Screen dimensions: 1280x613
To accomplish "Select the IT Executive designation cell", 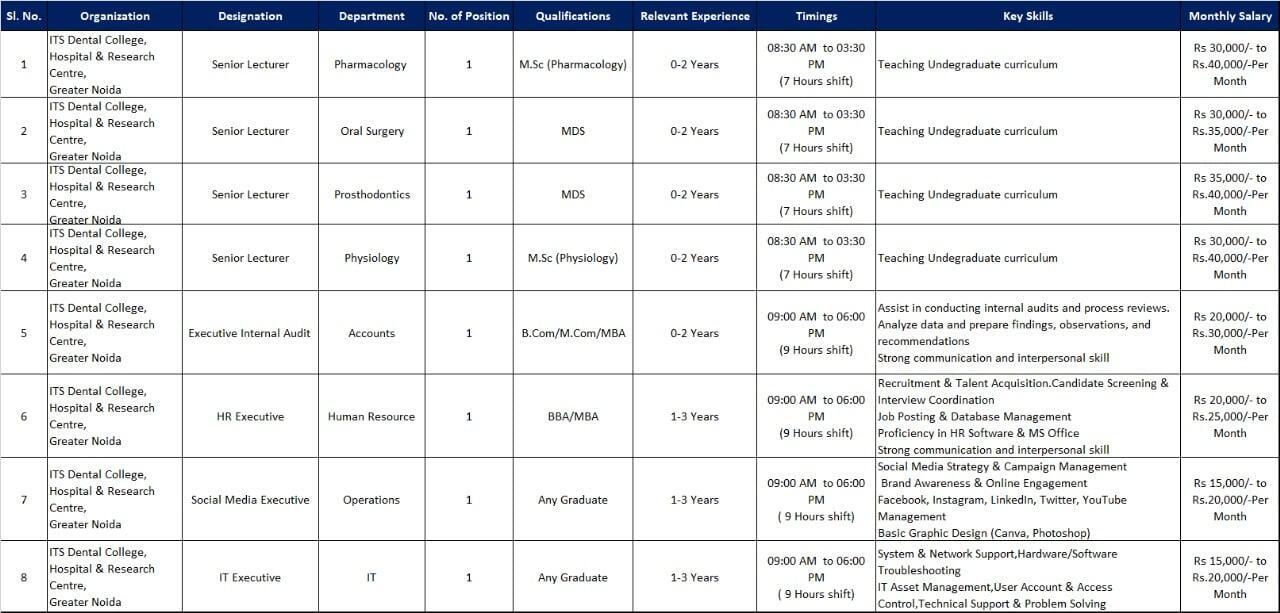I will pos(250,577).
